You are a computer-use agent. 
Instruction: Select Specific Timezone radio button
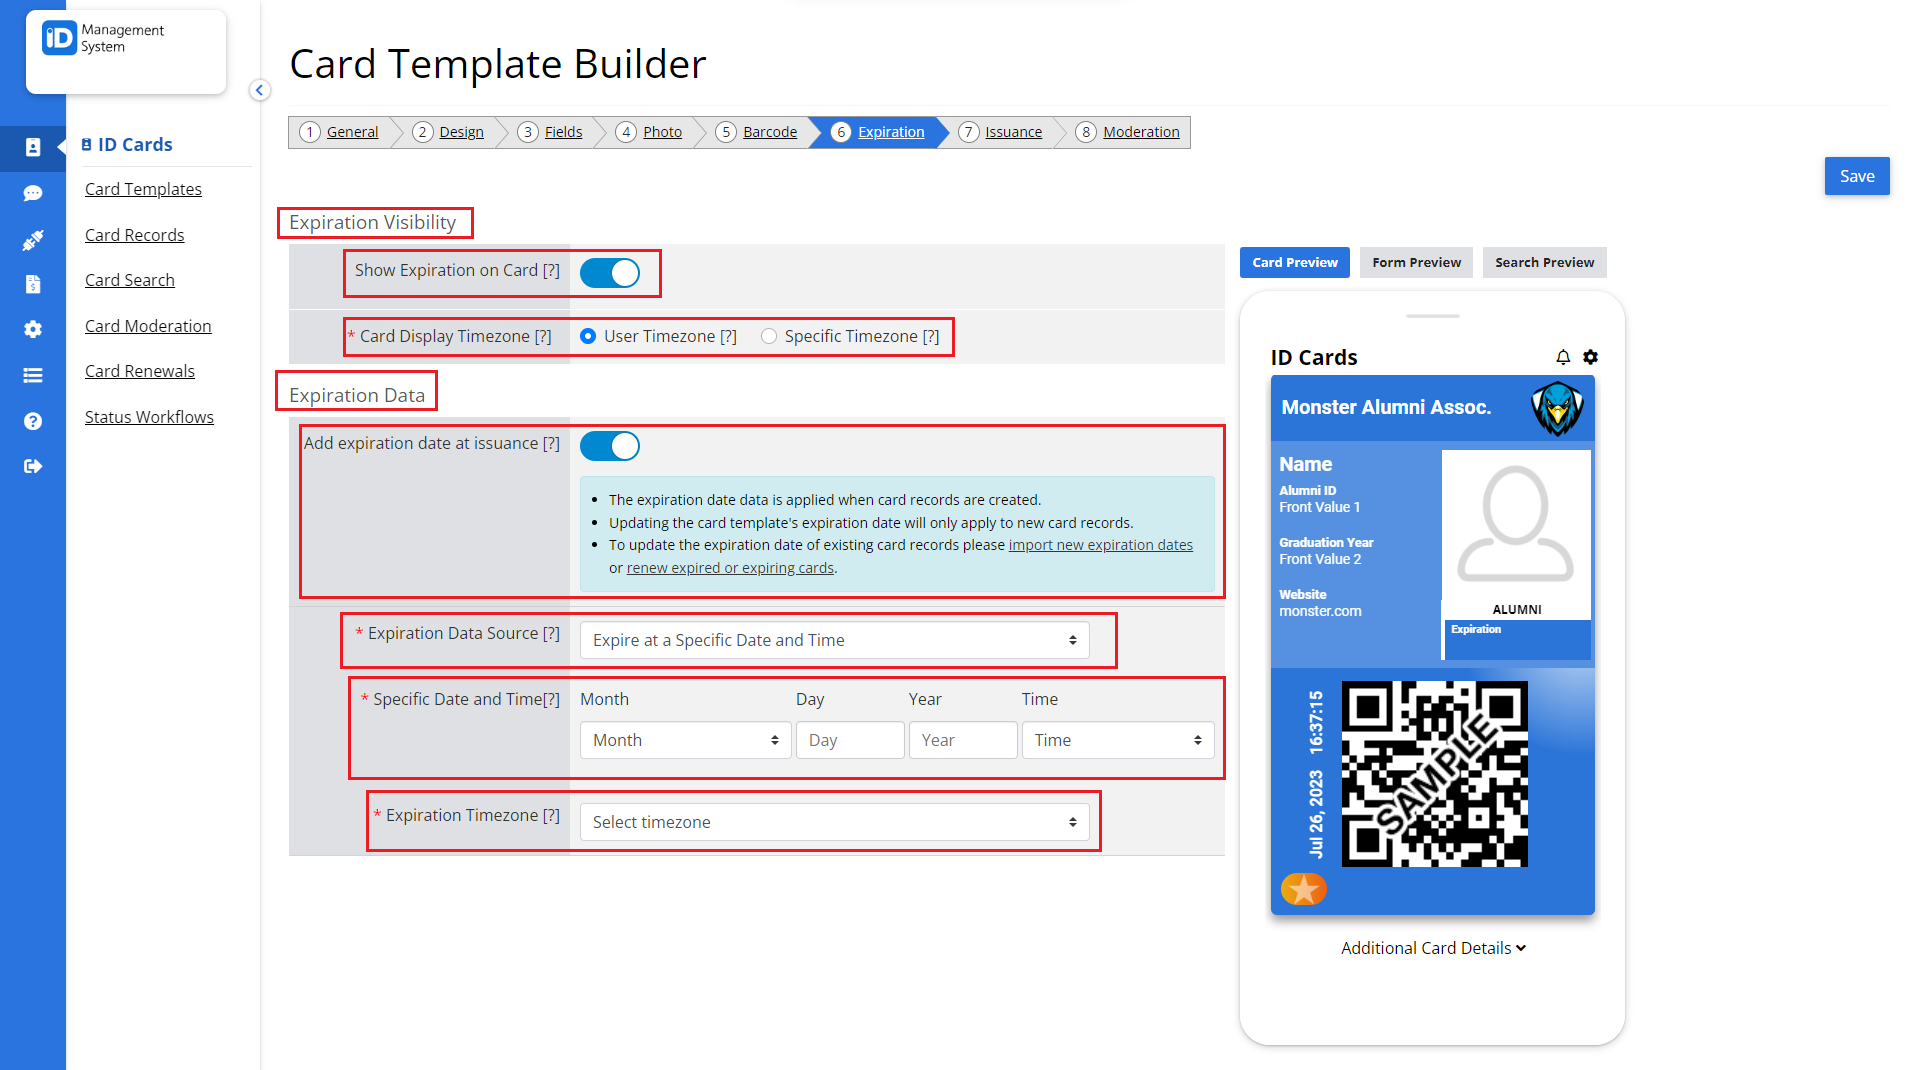769,336
